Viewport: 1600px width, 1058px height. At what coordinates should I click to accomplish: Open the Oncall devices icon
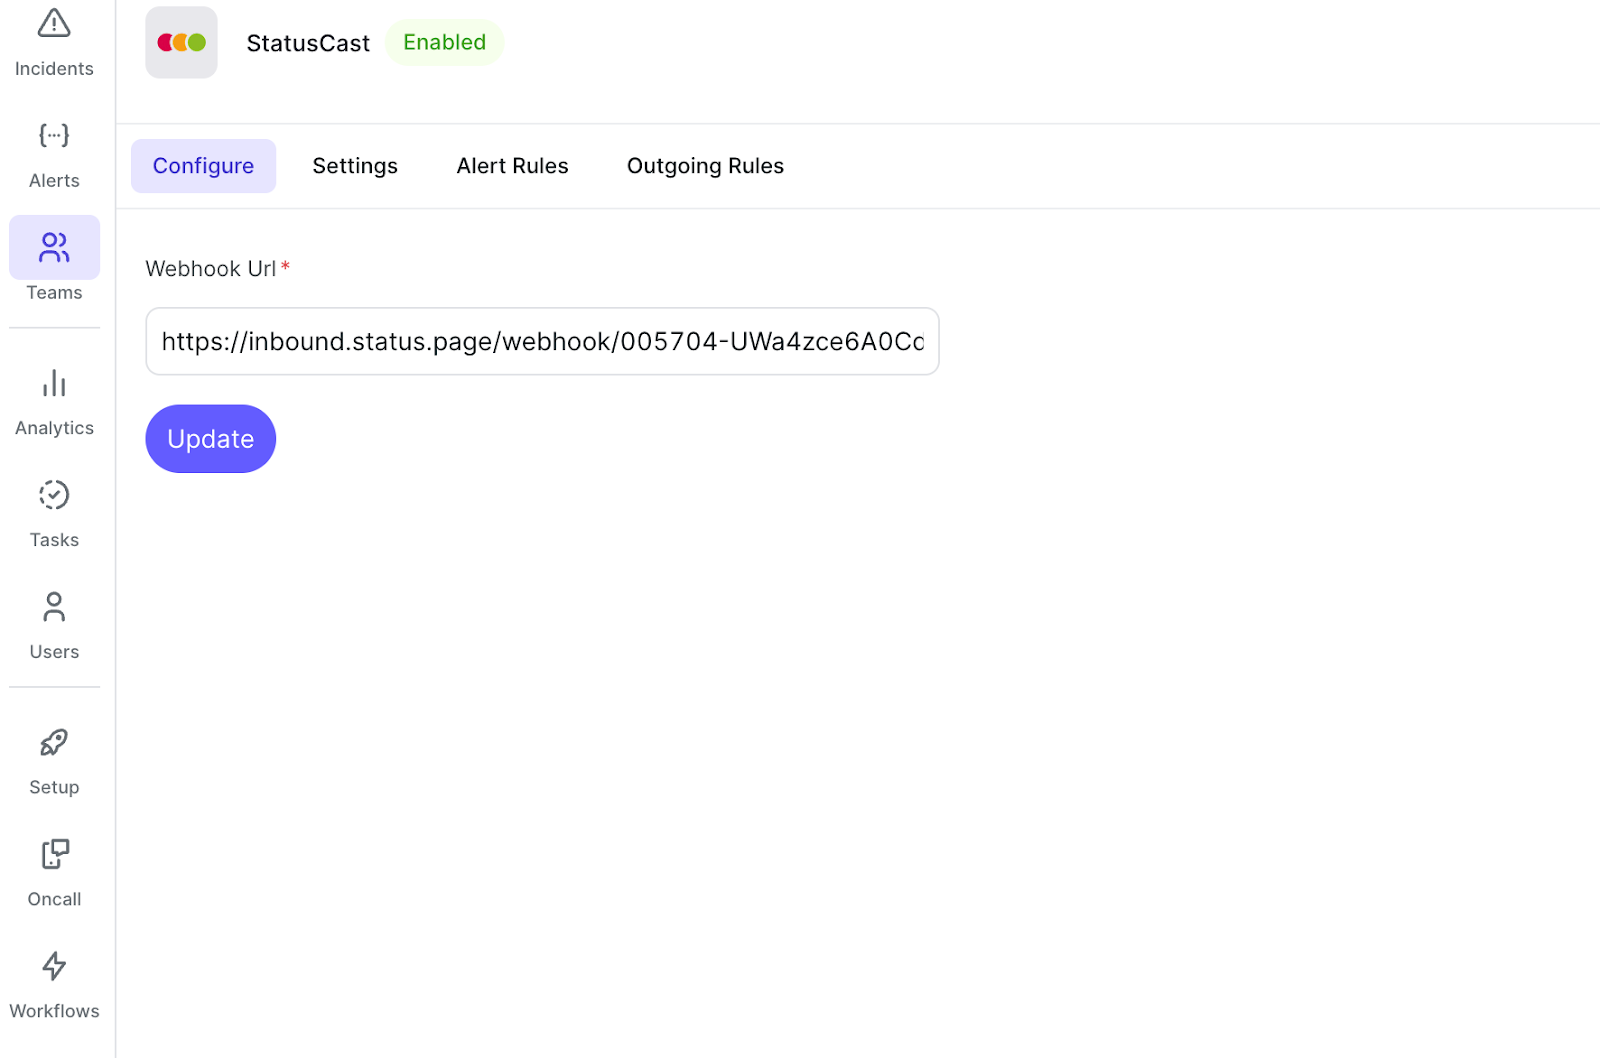click(54, 854)
